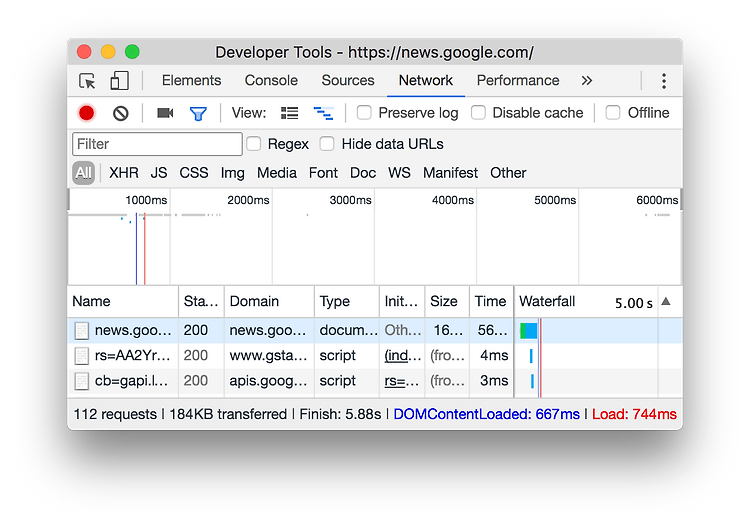Filter requests by Other
The width and height of the screenshot is (750, 526).
tap(508, 173)
